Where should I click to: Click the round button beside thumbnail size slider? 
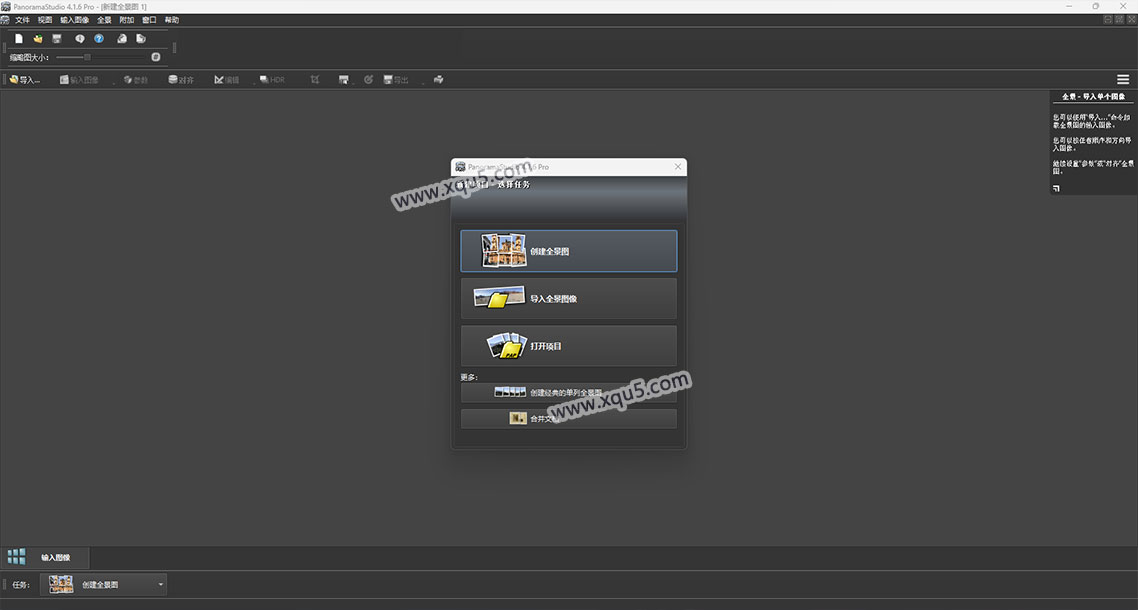click(155, 57)
